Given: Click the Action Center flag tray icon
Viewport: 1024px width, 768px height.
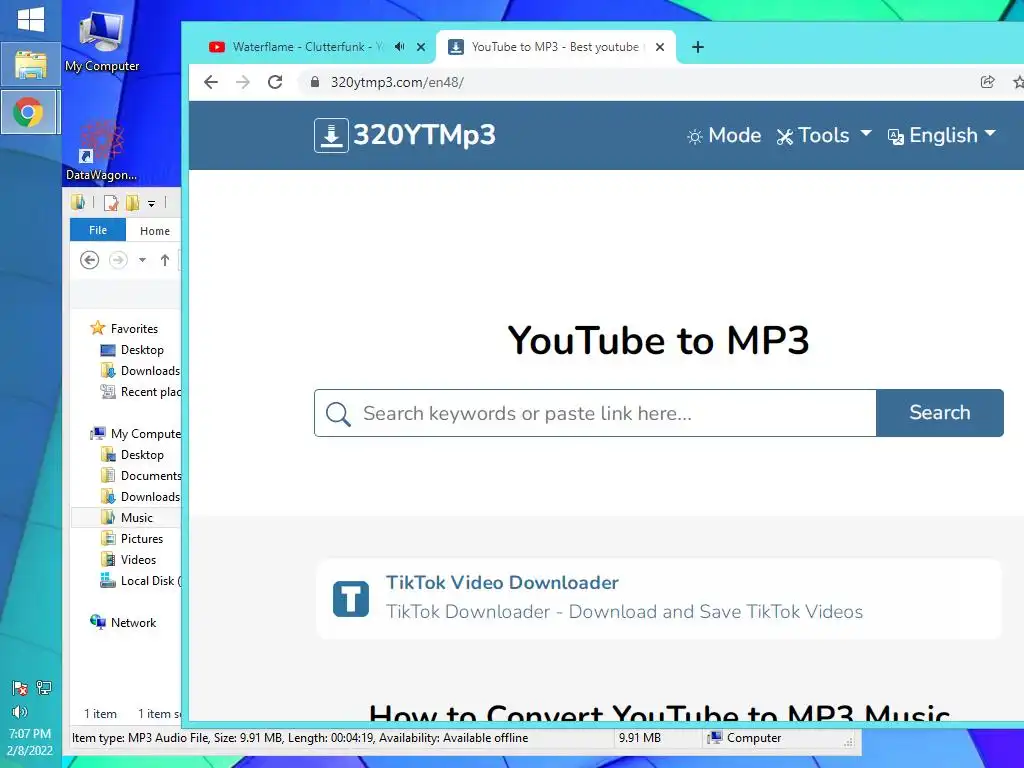Looking at the screenshot, I should coord(20,688).
